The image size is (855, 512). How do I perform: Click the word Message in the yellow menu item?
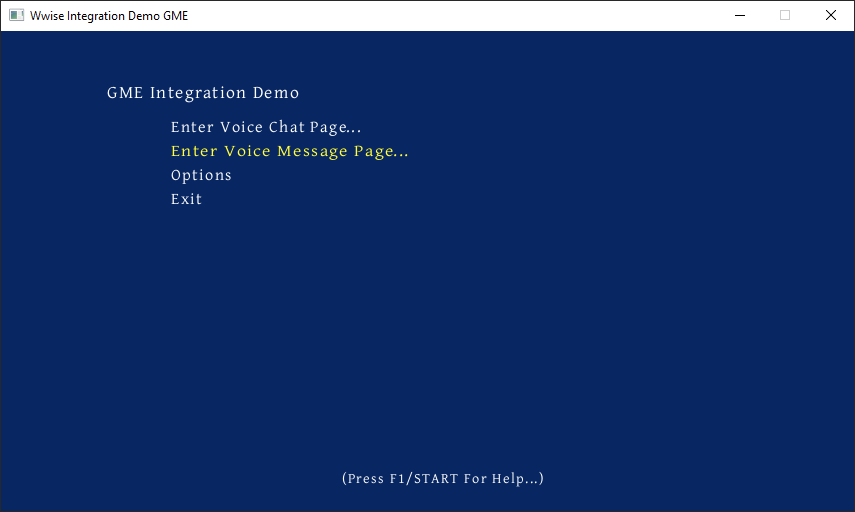pyautogui.click(x=312, y=151)
